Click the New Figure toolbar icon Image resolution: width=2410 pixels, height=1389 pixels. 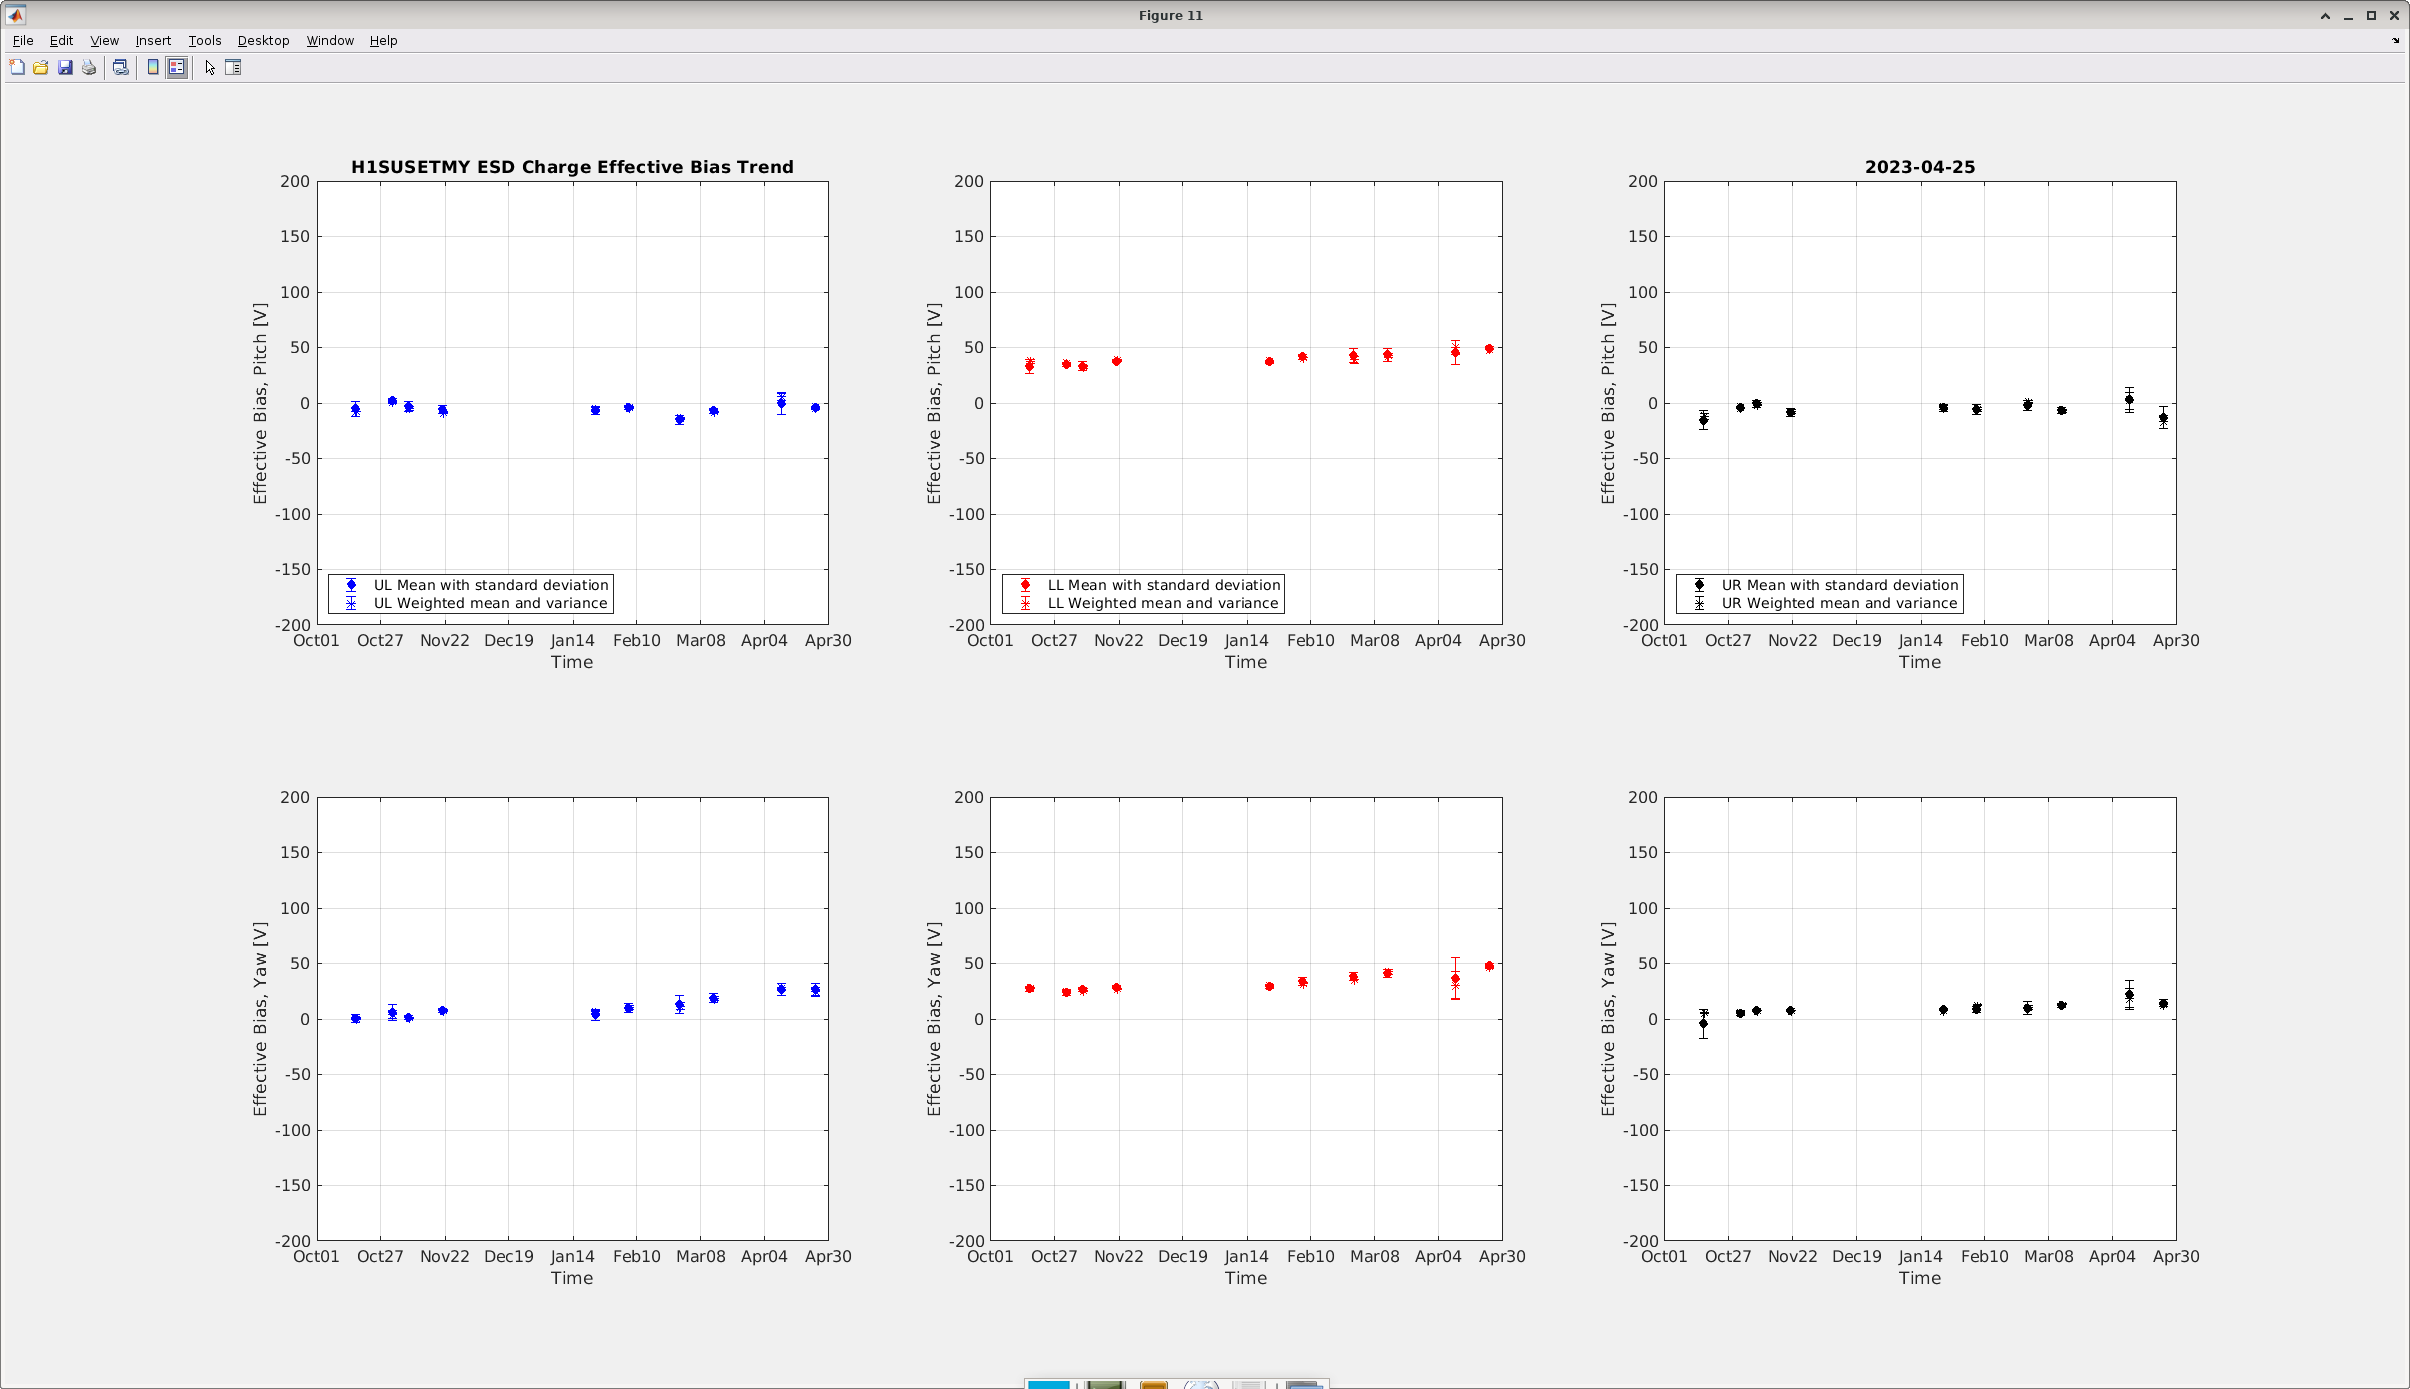tap(17, 67)
